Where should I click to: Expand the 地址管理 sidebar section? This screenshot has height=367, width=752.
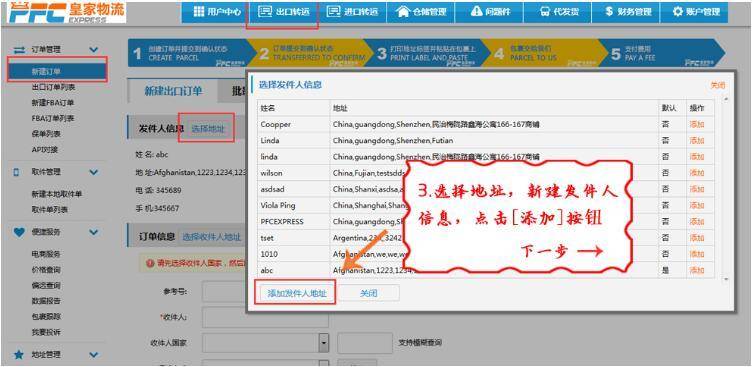(94, 355)
